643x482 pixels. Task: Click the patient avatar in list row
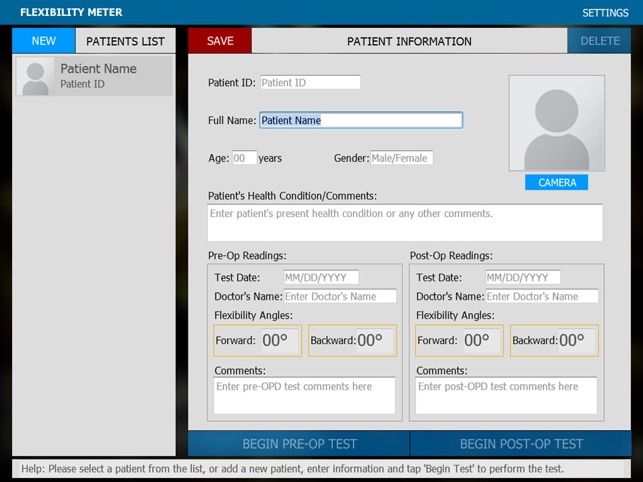tap(35, 76)
